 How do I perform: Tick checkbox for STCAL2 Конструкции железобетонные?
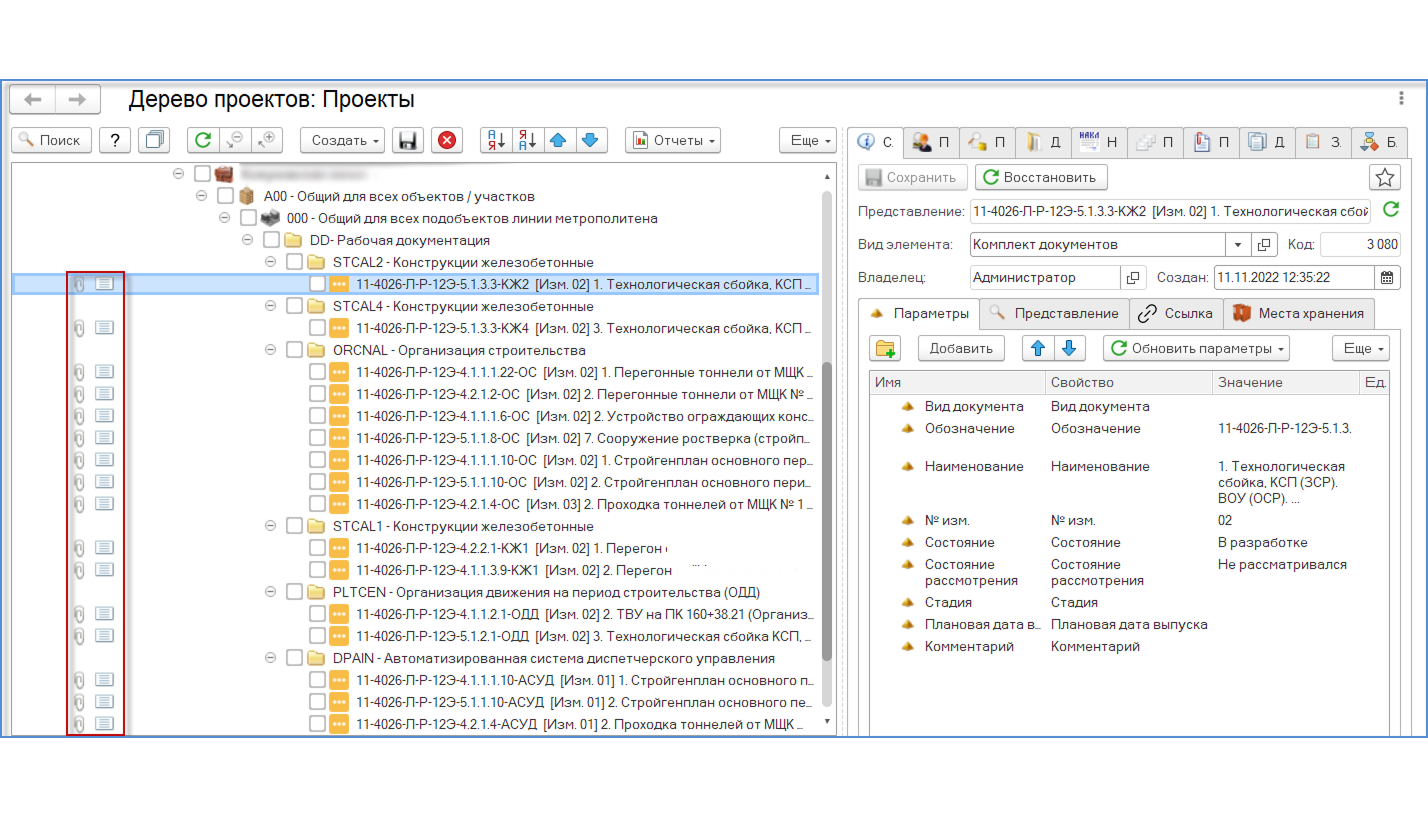pyautogui.click(x=295, y=262)
